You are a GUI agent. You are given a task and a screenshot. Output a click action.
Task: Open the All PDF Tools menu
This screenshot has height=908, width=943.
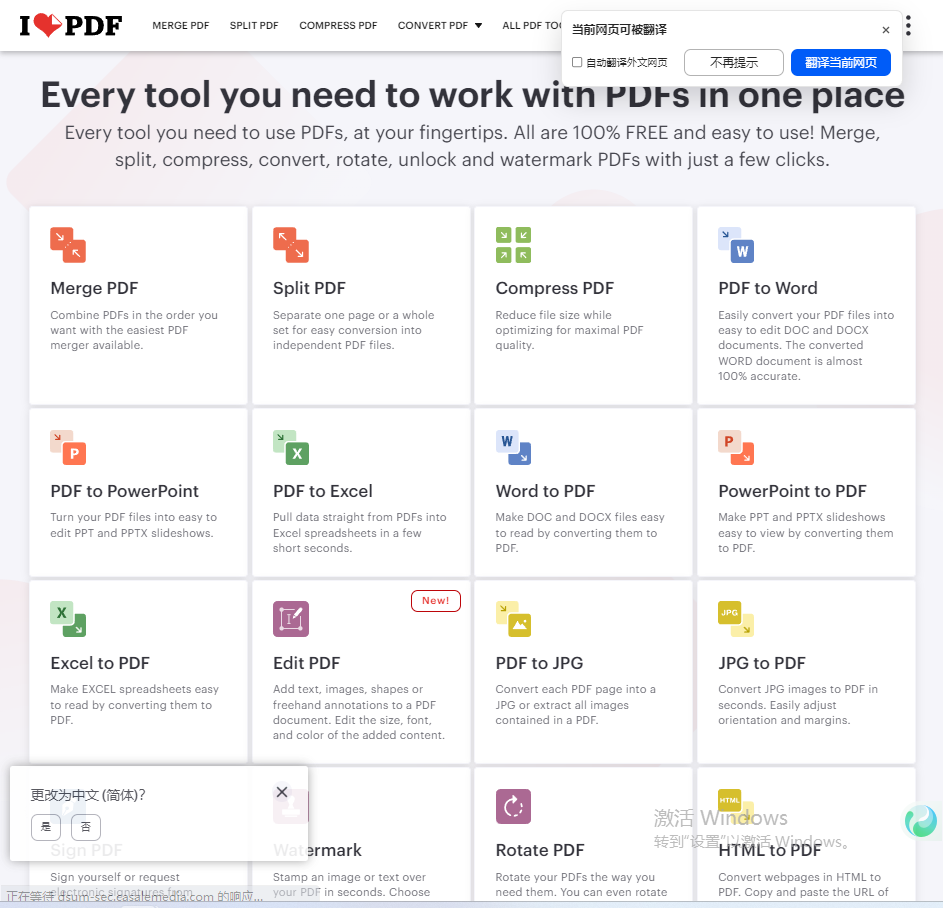click(532, 25)
